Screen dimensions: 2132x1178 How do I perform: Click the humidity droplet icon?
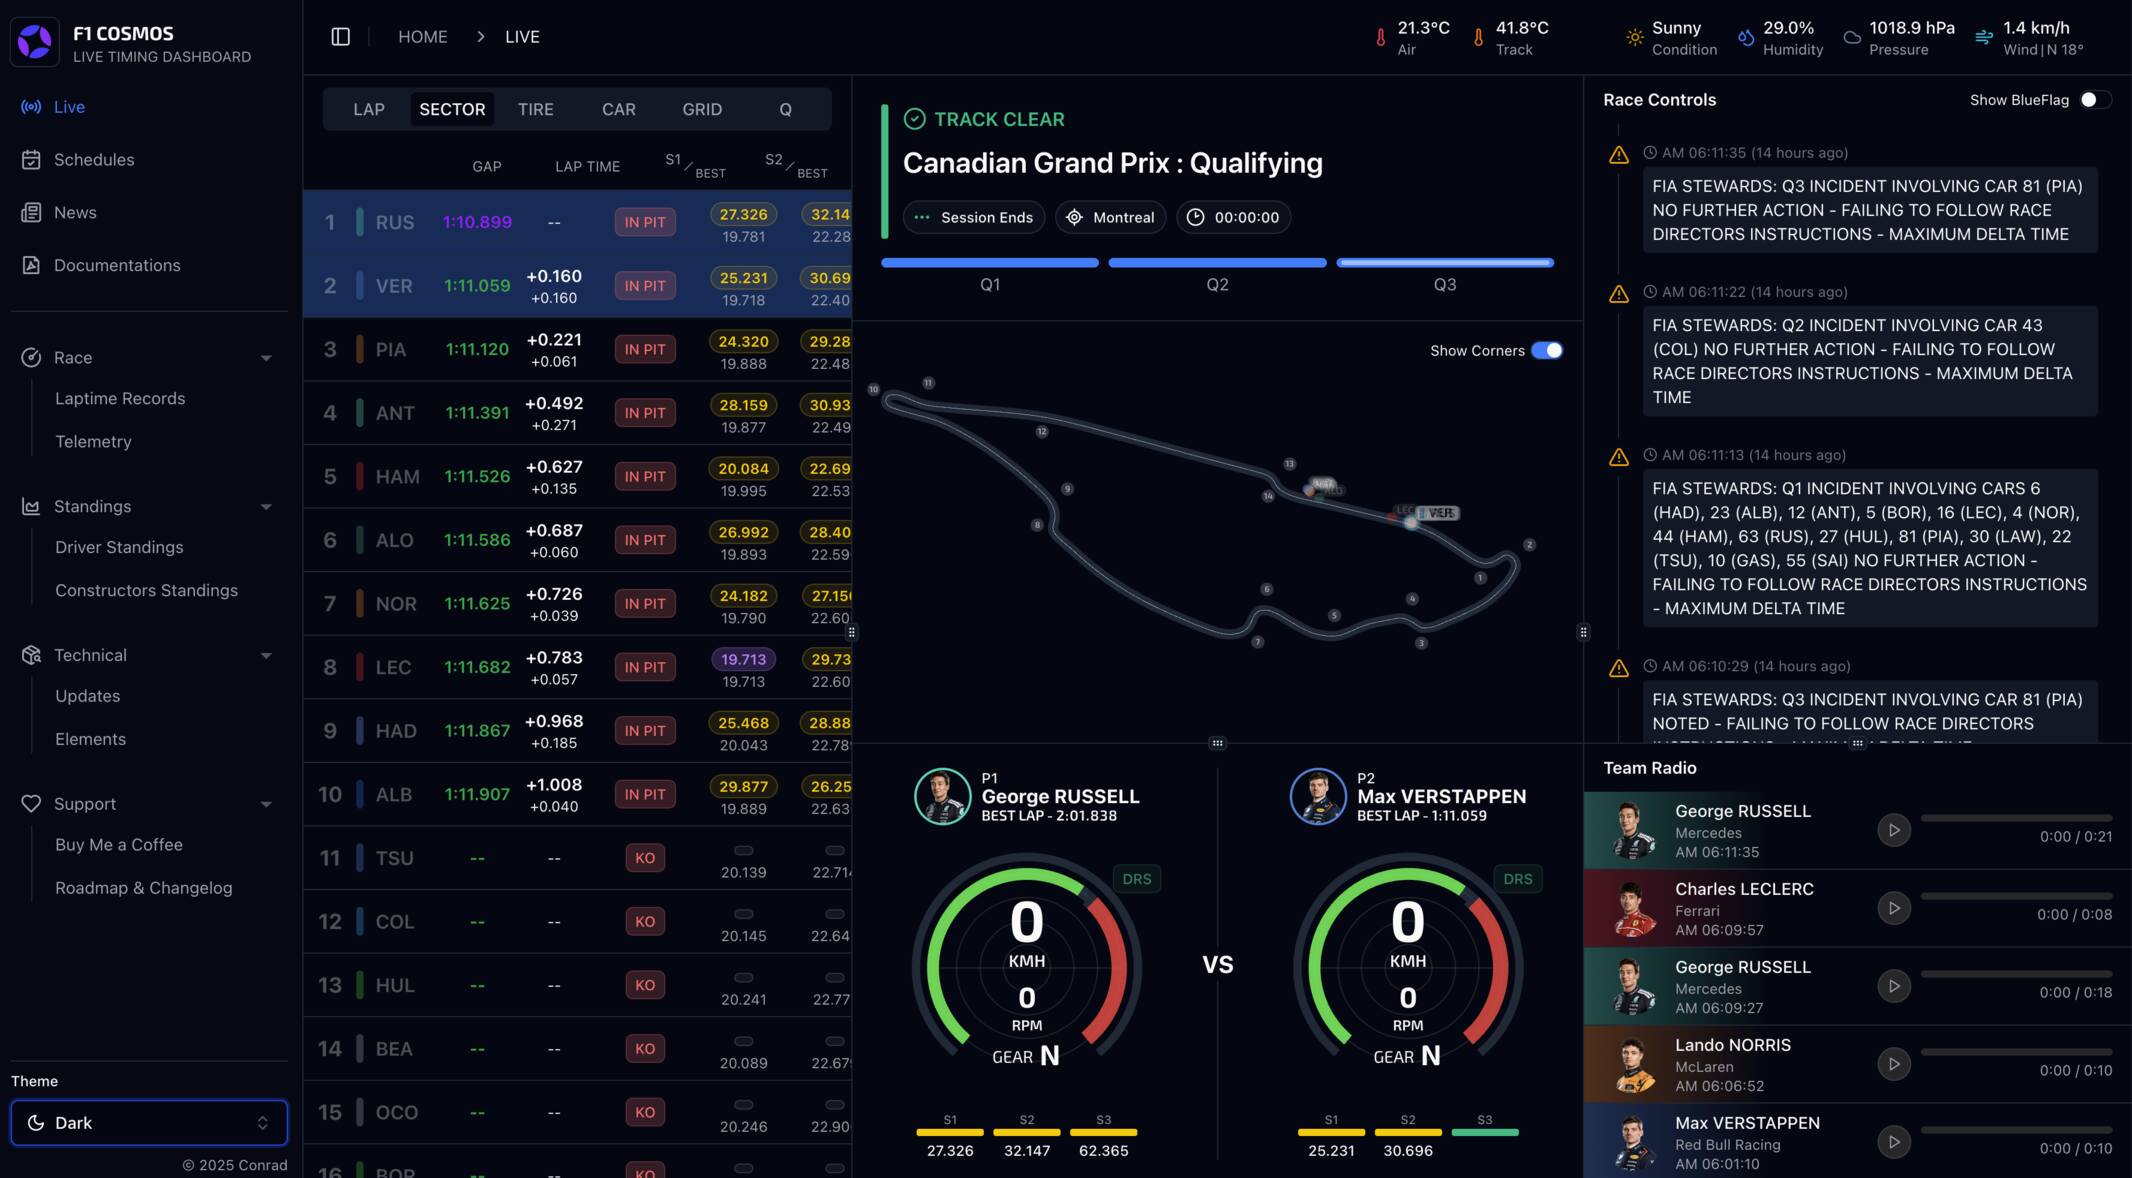(1746, 38)
